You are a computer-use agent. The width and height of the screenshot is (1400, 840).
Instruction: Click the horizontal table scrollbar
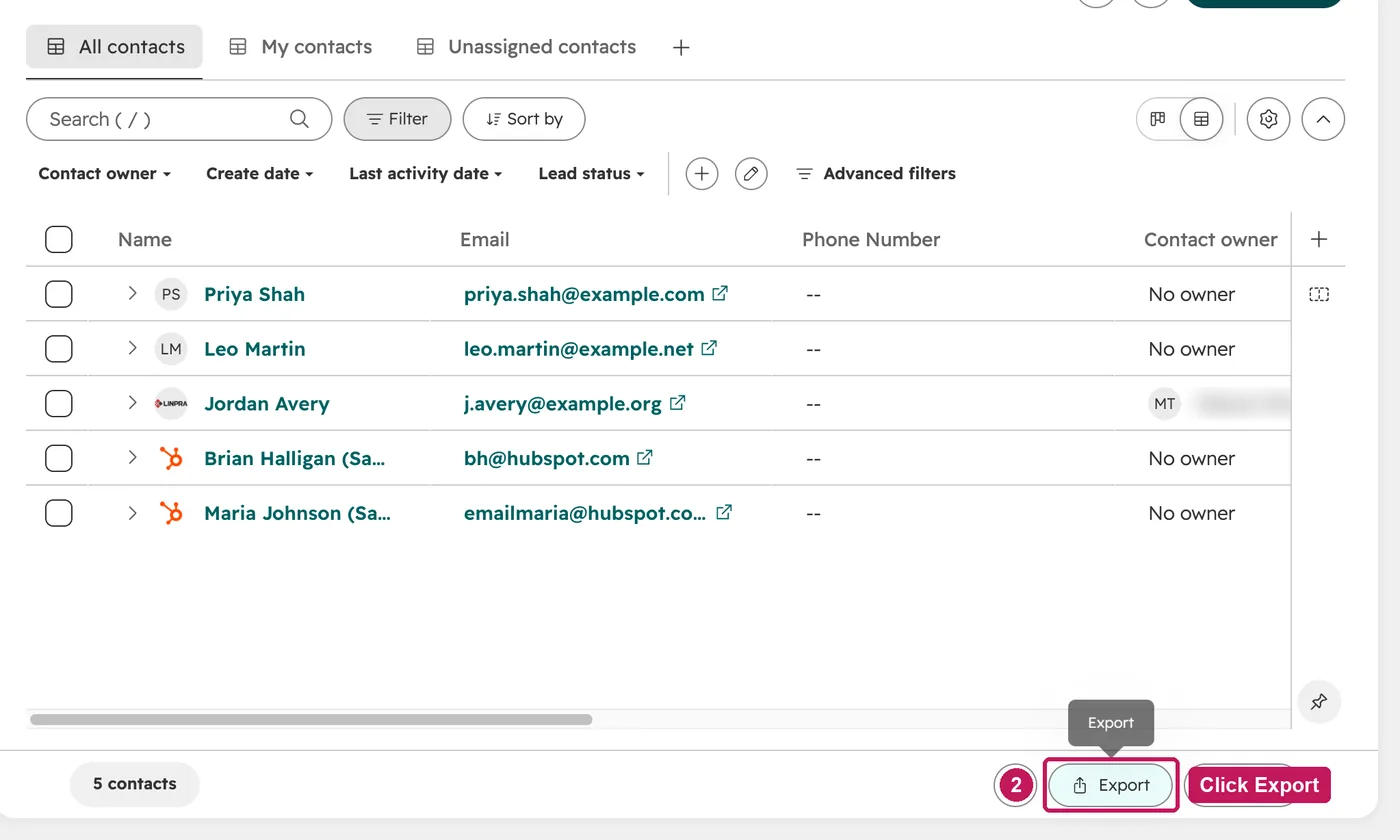[311, 719]
